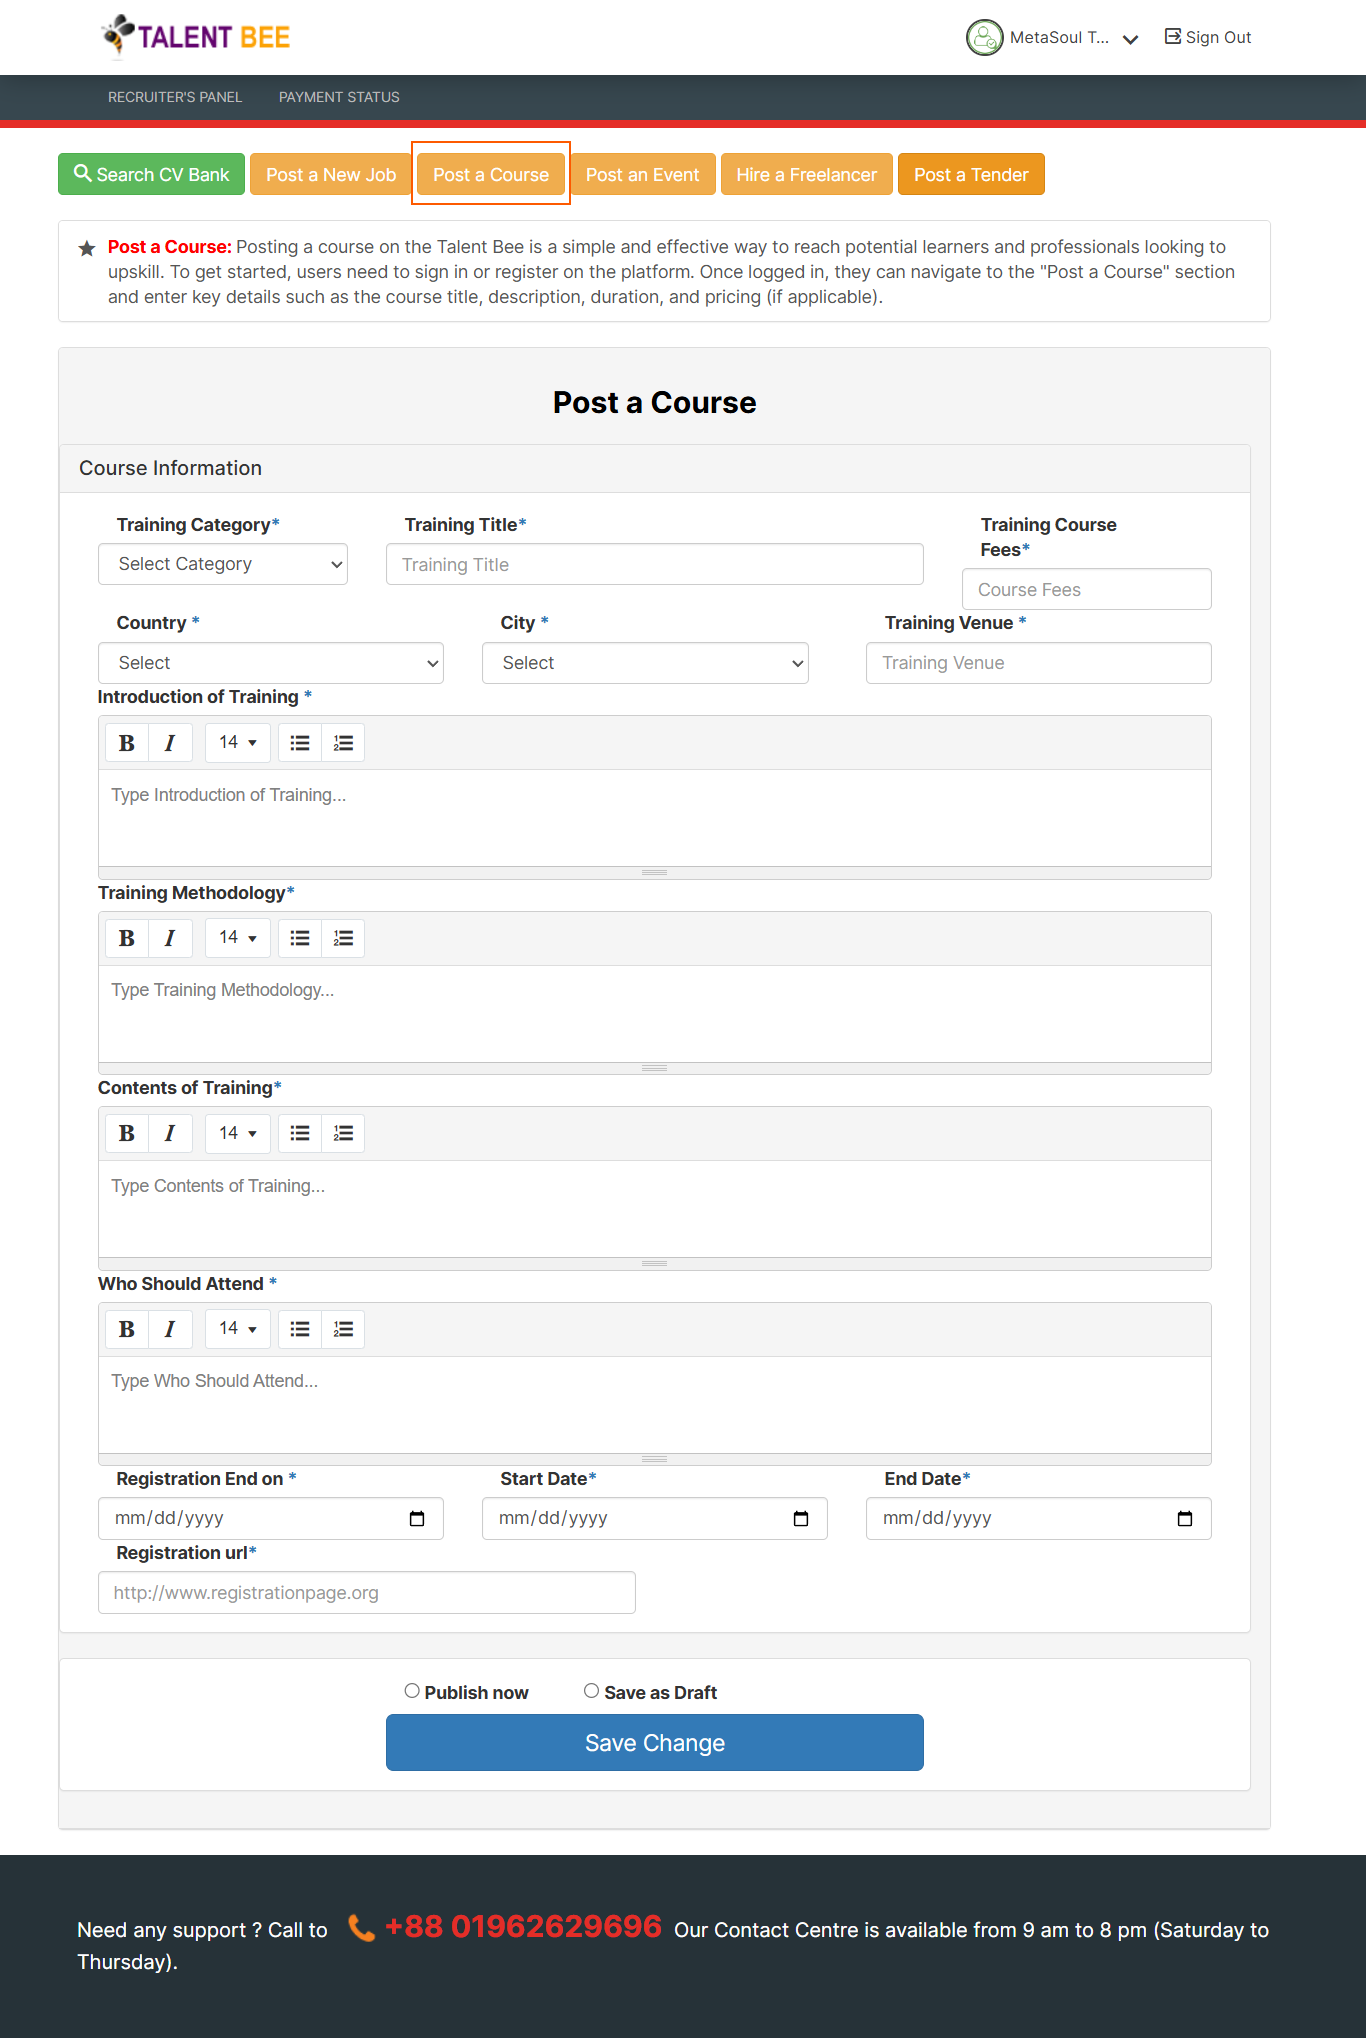The width and height of the screenshot is (1366, 2038).
Task: Select the Save as Draft option
Action: tap(592, 1691)
